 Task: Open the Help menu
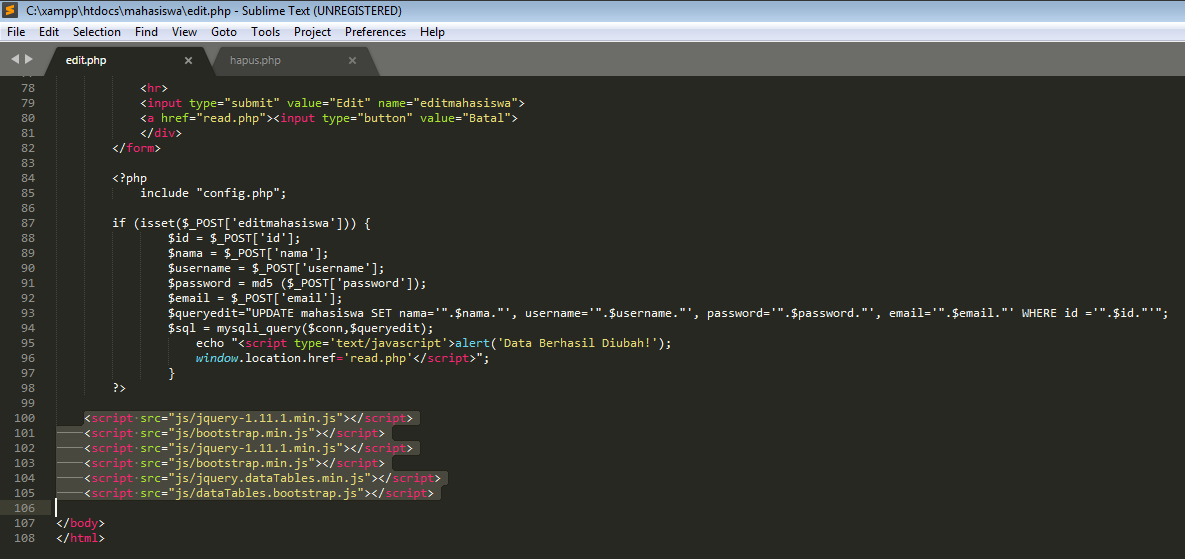pyautogui.click(x=432, y=32)
